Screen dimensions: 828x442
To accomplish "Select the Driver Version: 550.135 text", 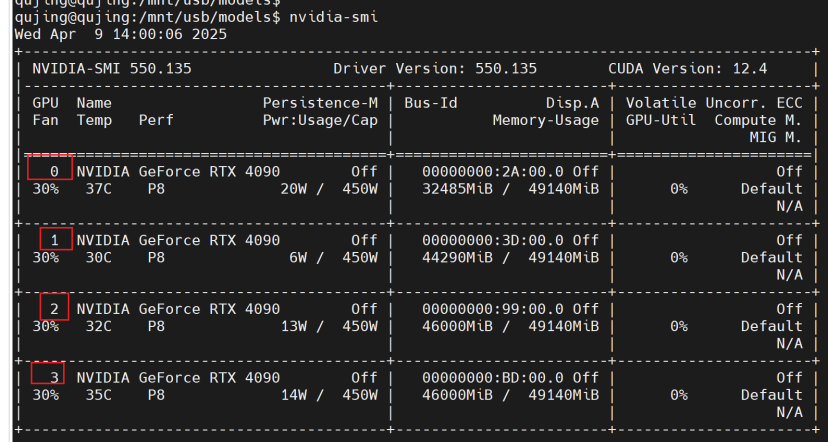I will coord(435,69).
